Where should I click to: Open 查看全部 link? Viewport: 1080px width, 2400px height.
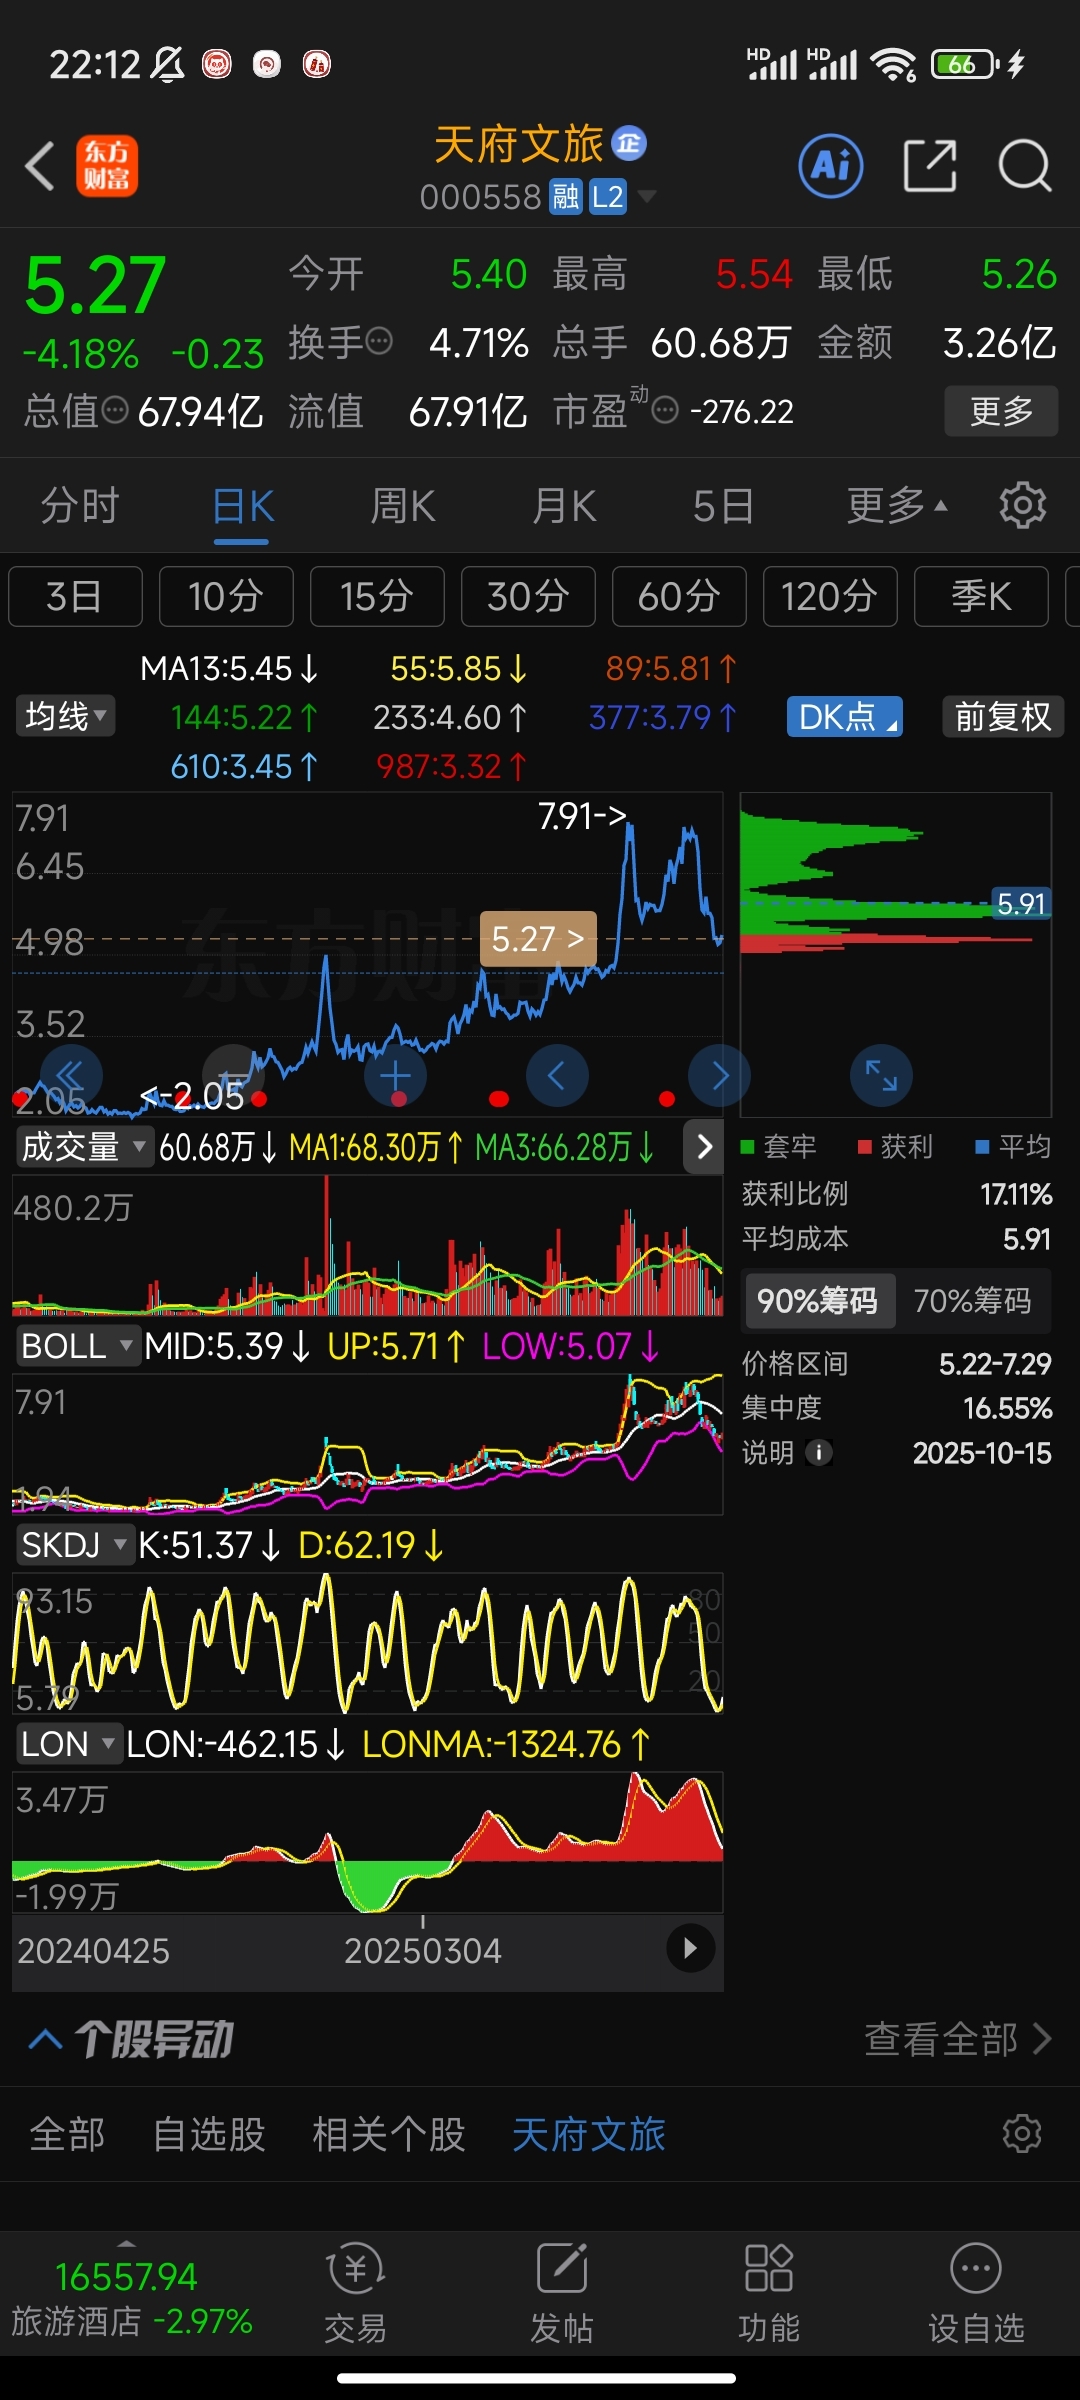click(x=957, y=2039)
